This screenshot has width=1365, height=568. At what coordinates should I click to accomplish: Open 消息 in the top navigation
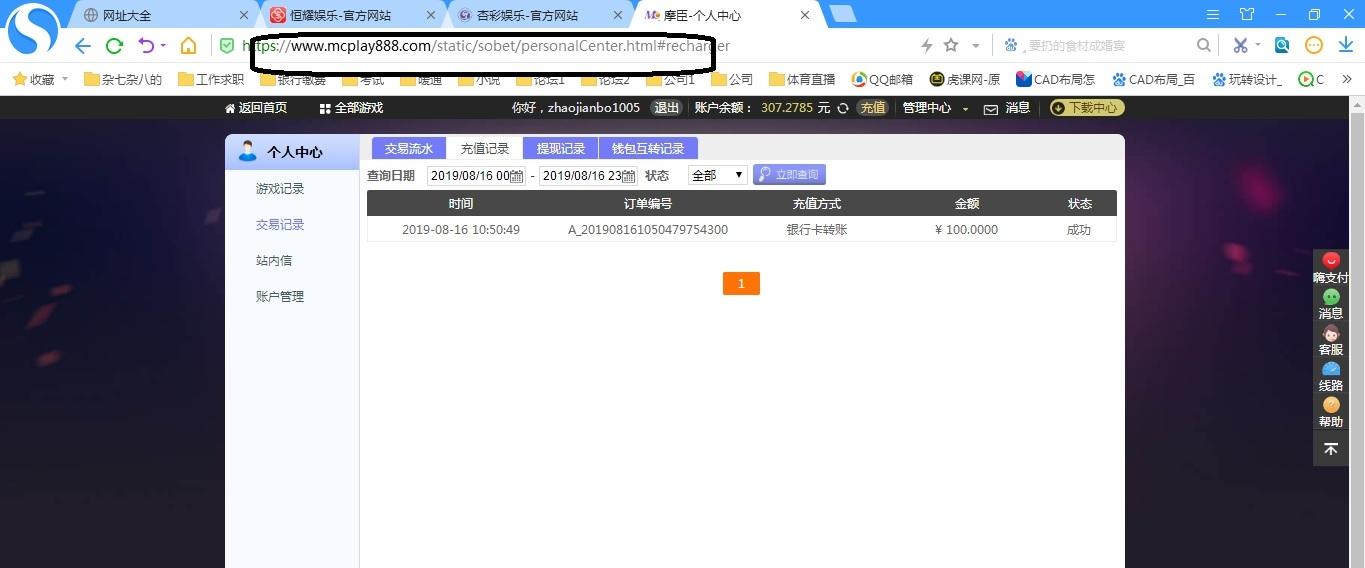click(1007, 108)
